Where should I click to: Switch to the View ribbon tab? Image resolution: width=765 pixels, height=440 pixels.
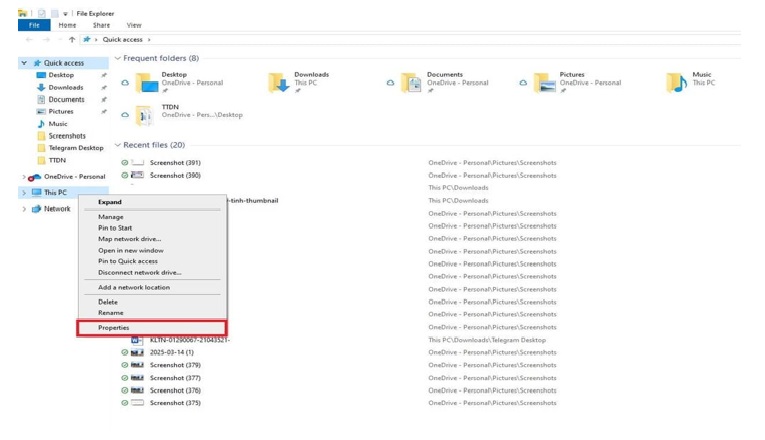pyautogui.click(x=134, y=25)
